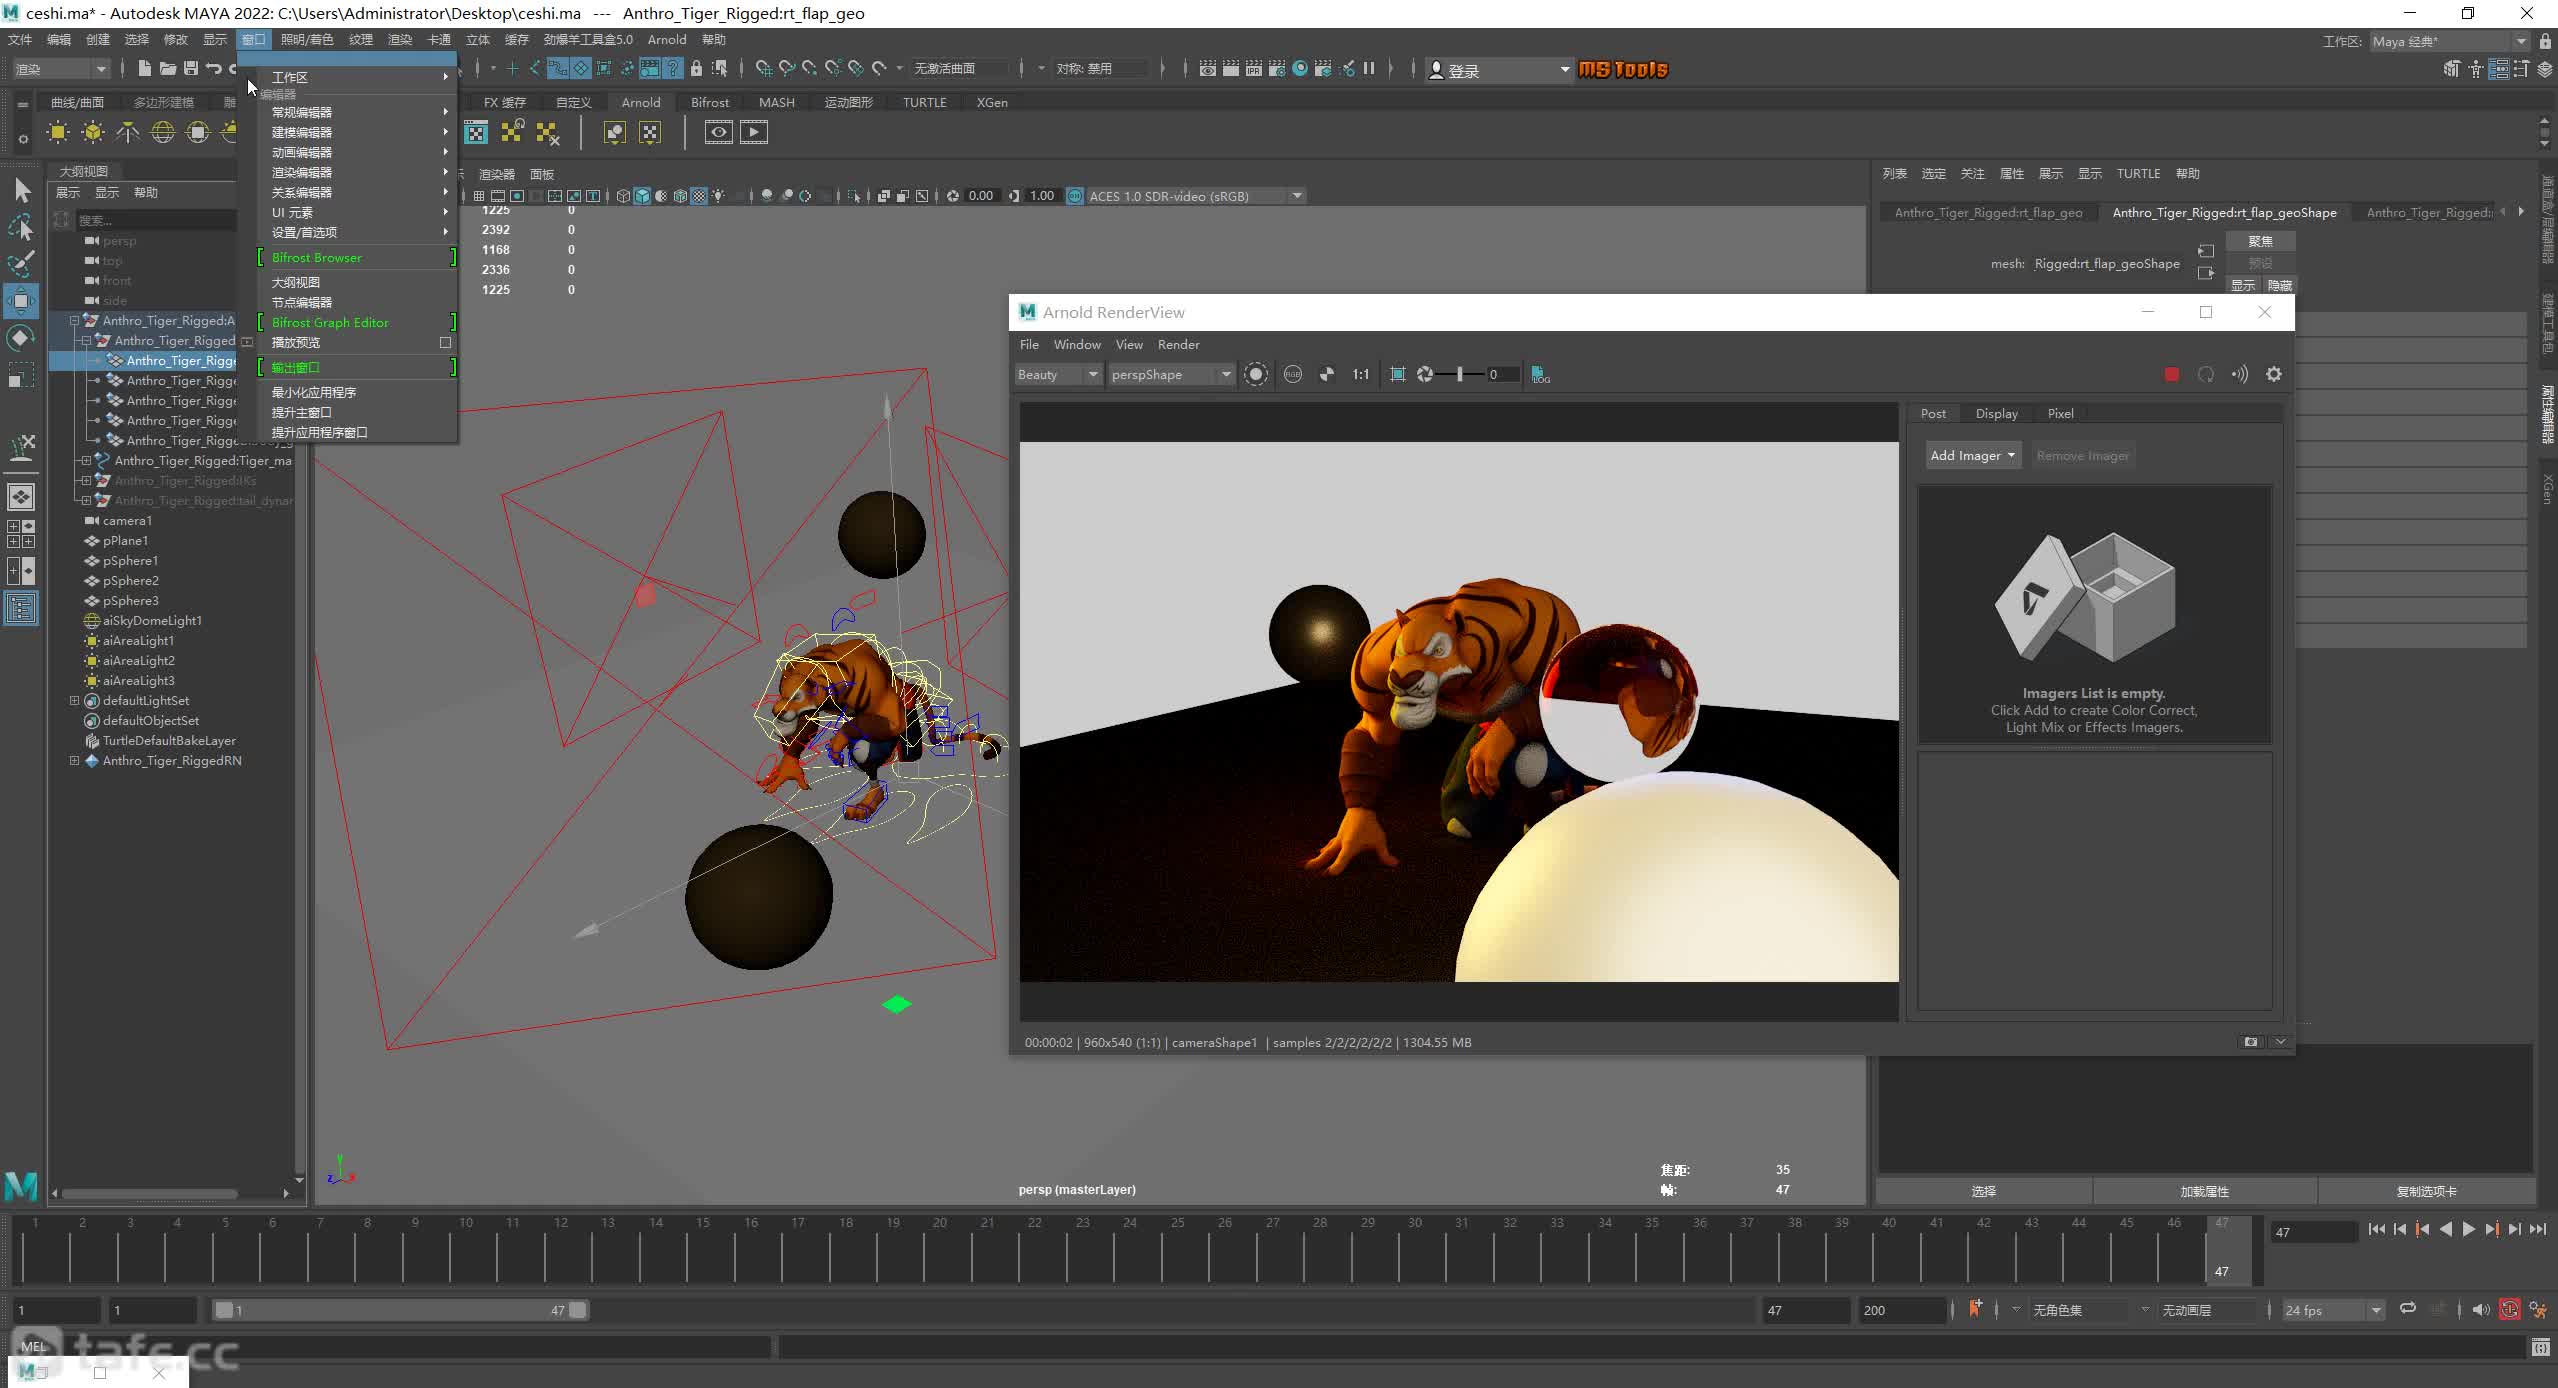This screenshot has width=2558, height=1388.
Task: Click the bookmark-add icon near range slider
Action: click(1975, 1309)
